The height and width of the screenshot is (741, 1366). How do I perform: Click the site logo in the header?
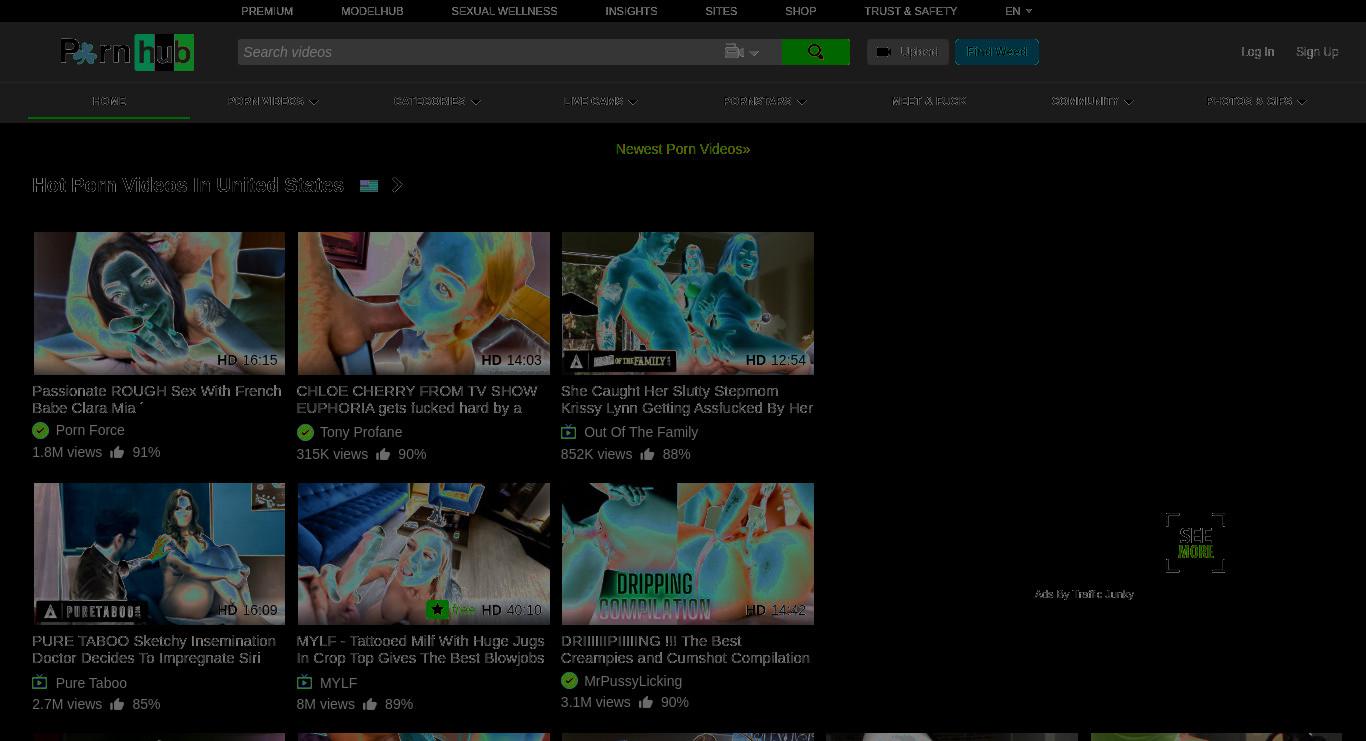tap(127, 52)
